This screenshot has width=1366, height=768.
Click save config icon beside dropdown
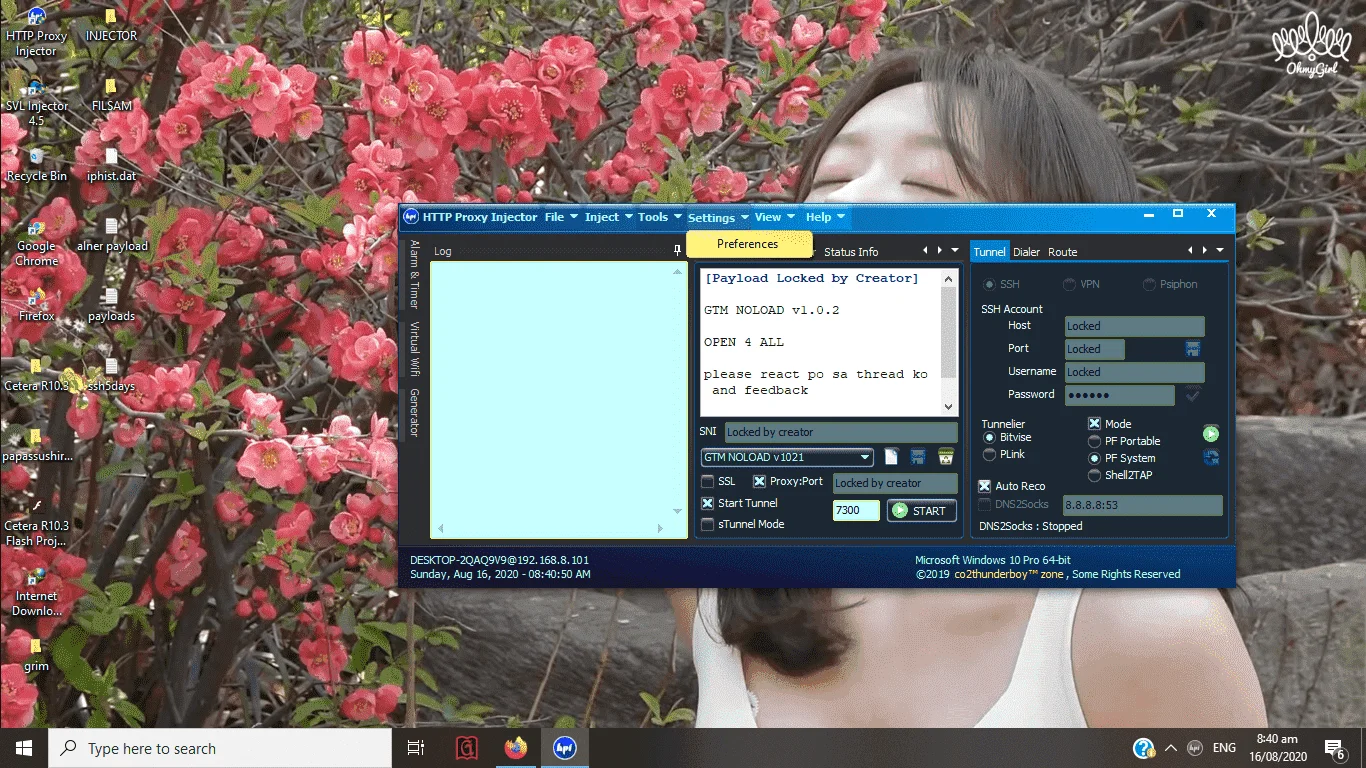click(x=917, y=457)
